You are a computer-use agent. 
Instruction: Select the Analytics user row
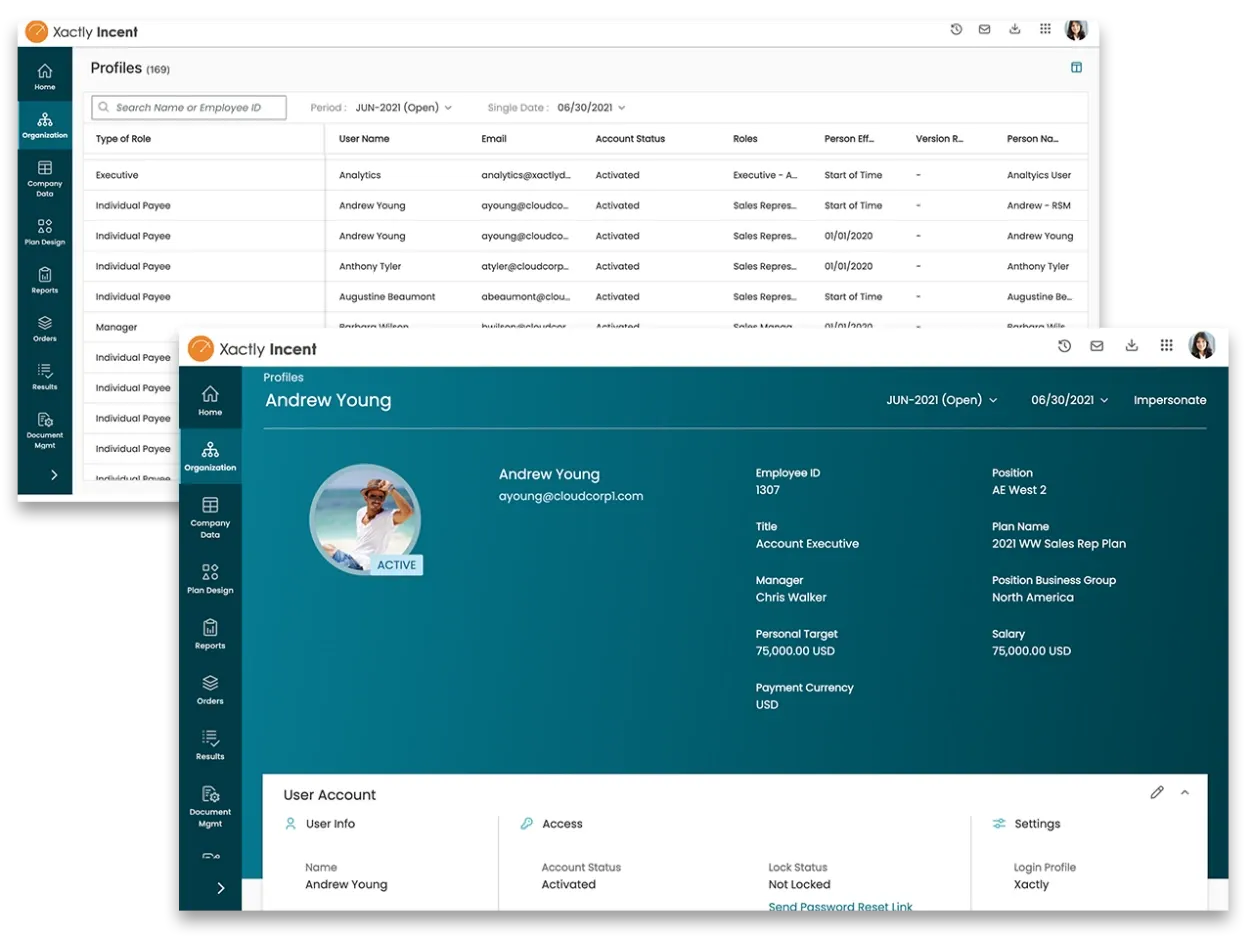(x=586, y=175)
